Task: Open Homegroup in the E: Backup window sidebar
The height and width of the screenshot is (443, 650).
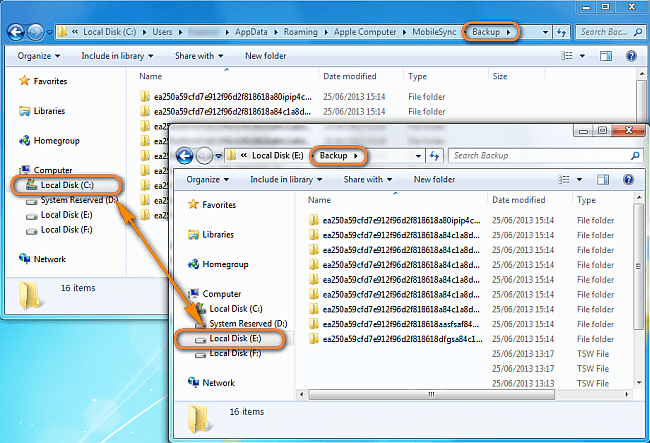Action: point(218,264)
